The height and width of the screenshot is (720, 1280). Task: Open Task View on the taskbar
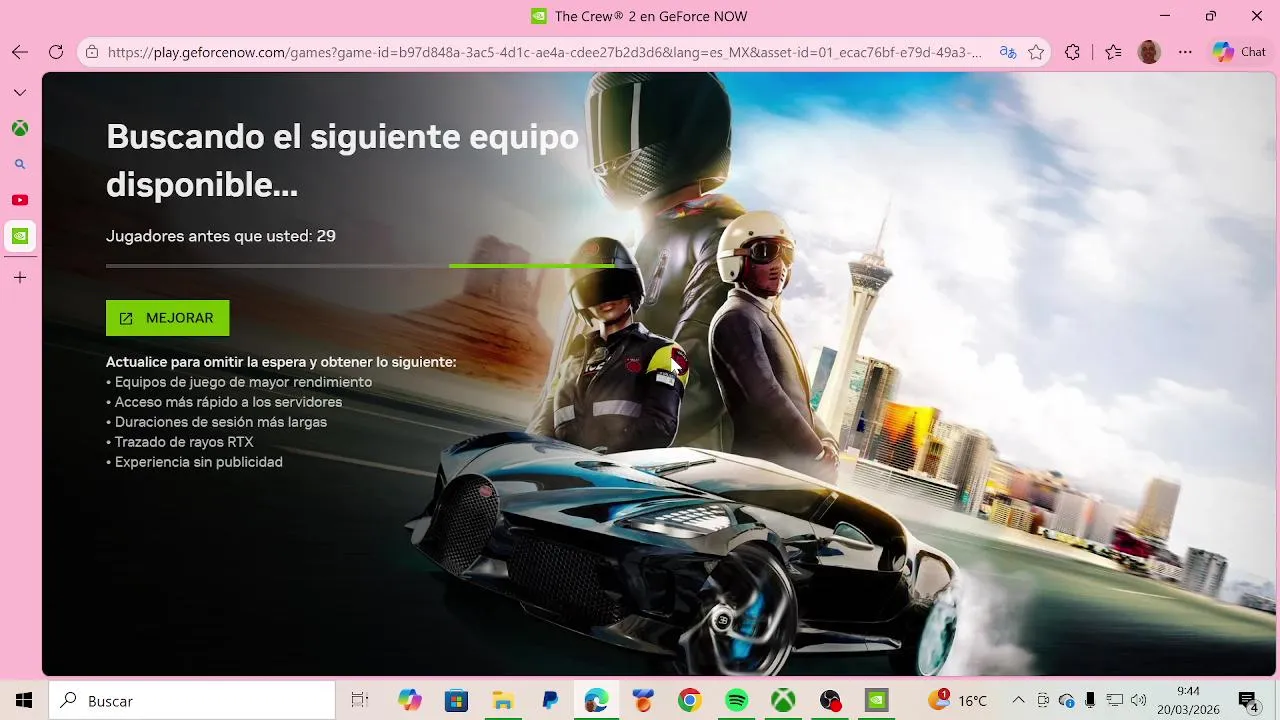coord(360,701)
